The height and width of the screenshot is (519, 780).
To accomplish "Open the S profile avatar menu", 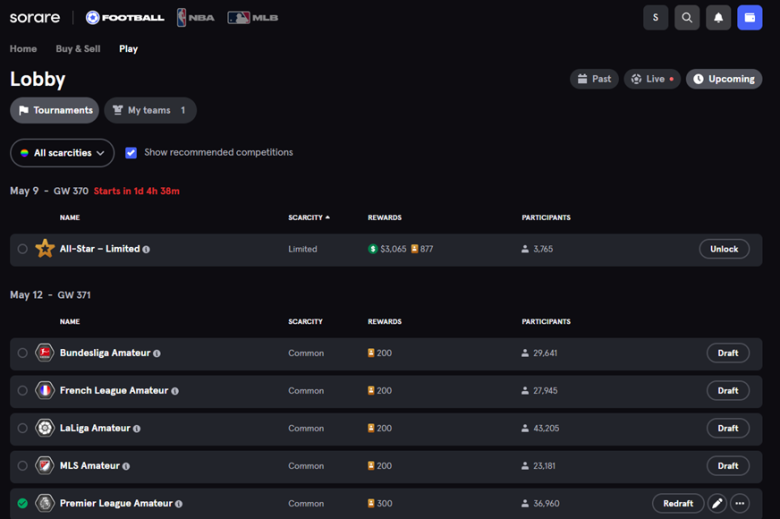I will tap(655, 18).
